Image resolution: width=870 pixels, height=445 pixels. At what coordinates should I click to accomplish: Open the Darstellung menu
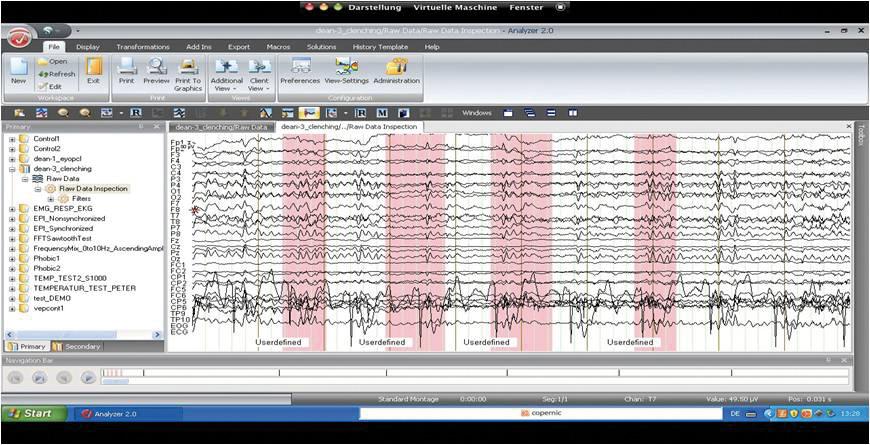tap(375, 8)
